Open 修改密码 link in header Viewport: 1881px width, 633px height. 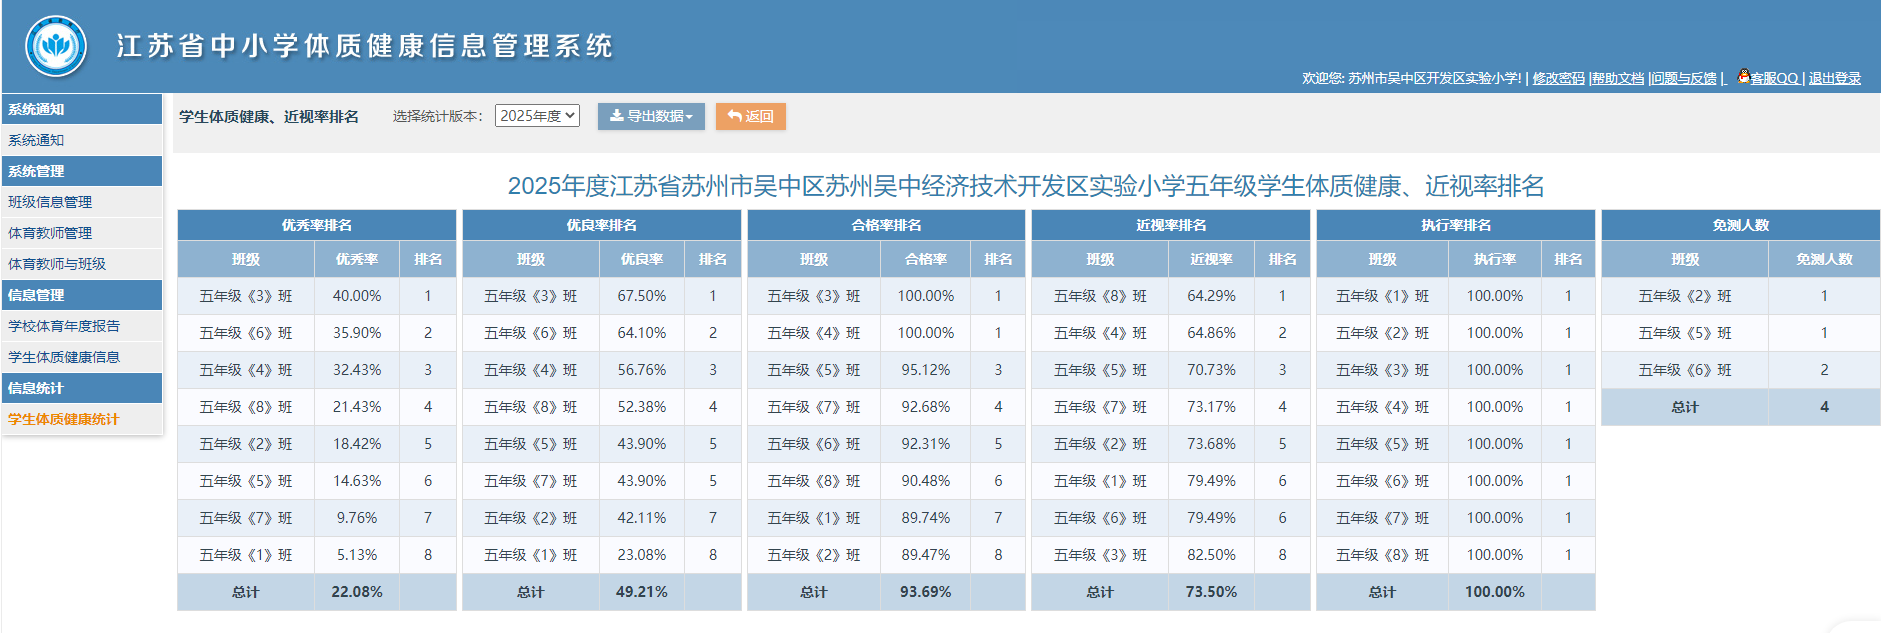pos(1558,78)
